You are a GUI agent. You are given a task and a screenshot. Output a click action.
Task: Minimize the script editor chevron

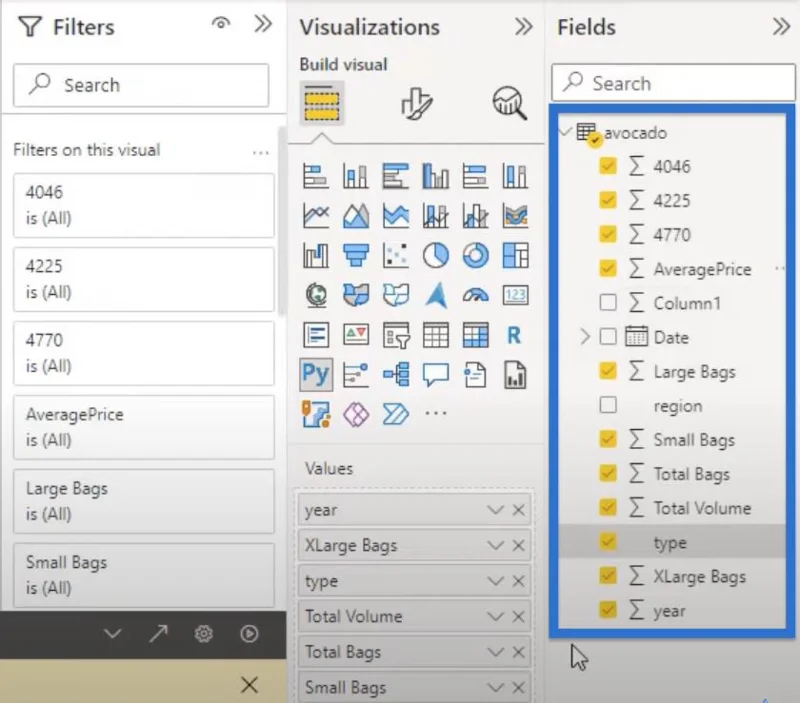click(112, 634)
